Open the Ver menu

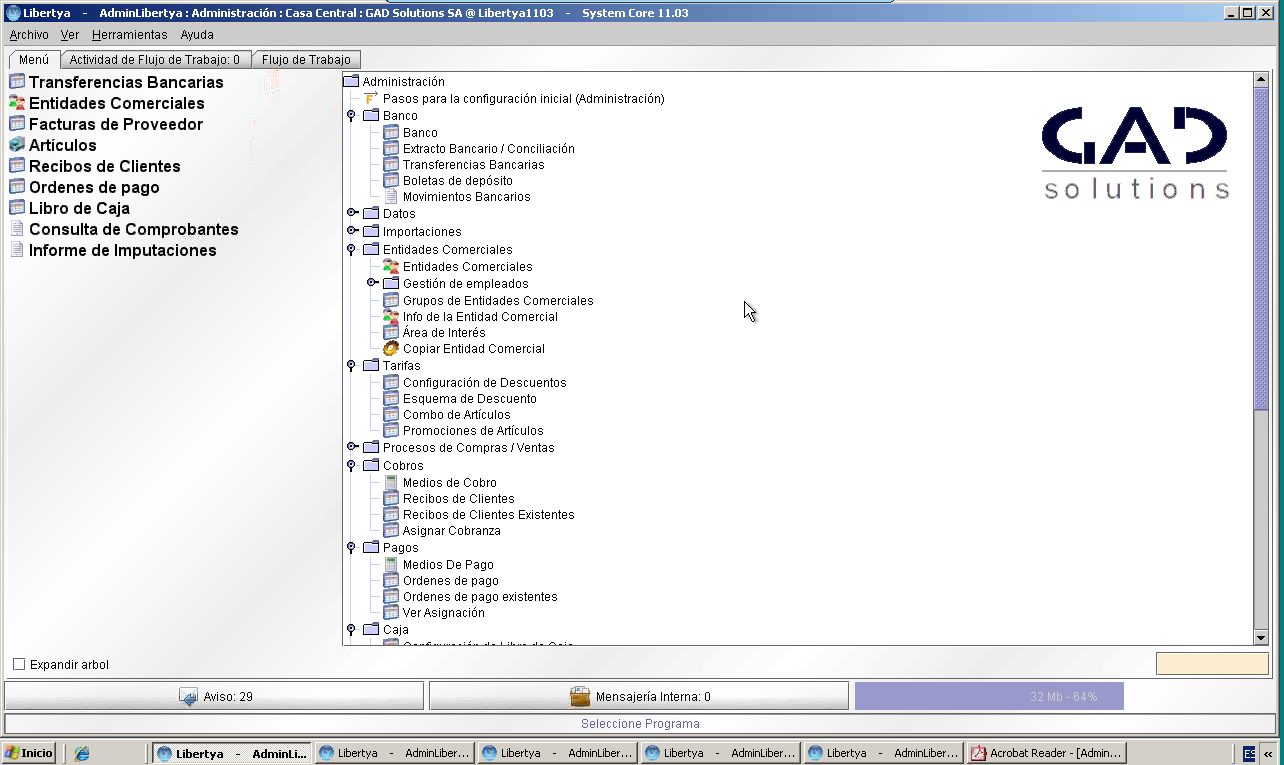70,35
